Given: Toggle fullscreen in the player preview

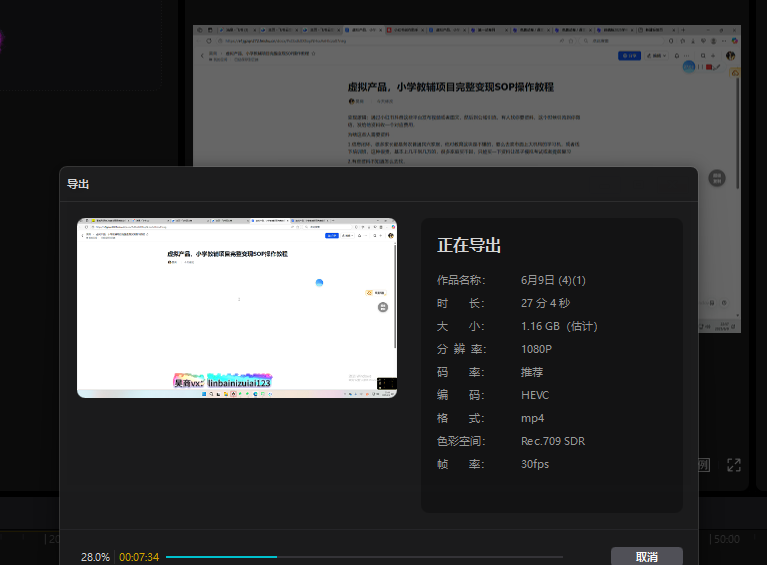Looking at the screenshot, I should (734, 465).
